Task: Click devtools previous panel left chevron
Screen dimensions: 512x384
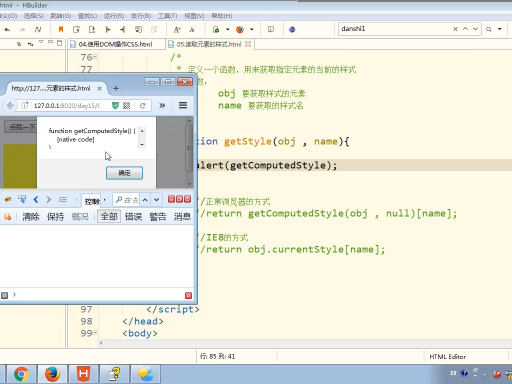Action: tap(36, 199)
